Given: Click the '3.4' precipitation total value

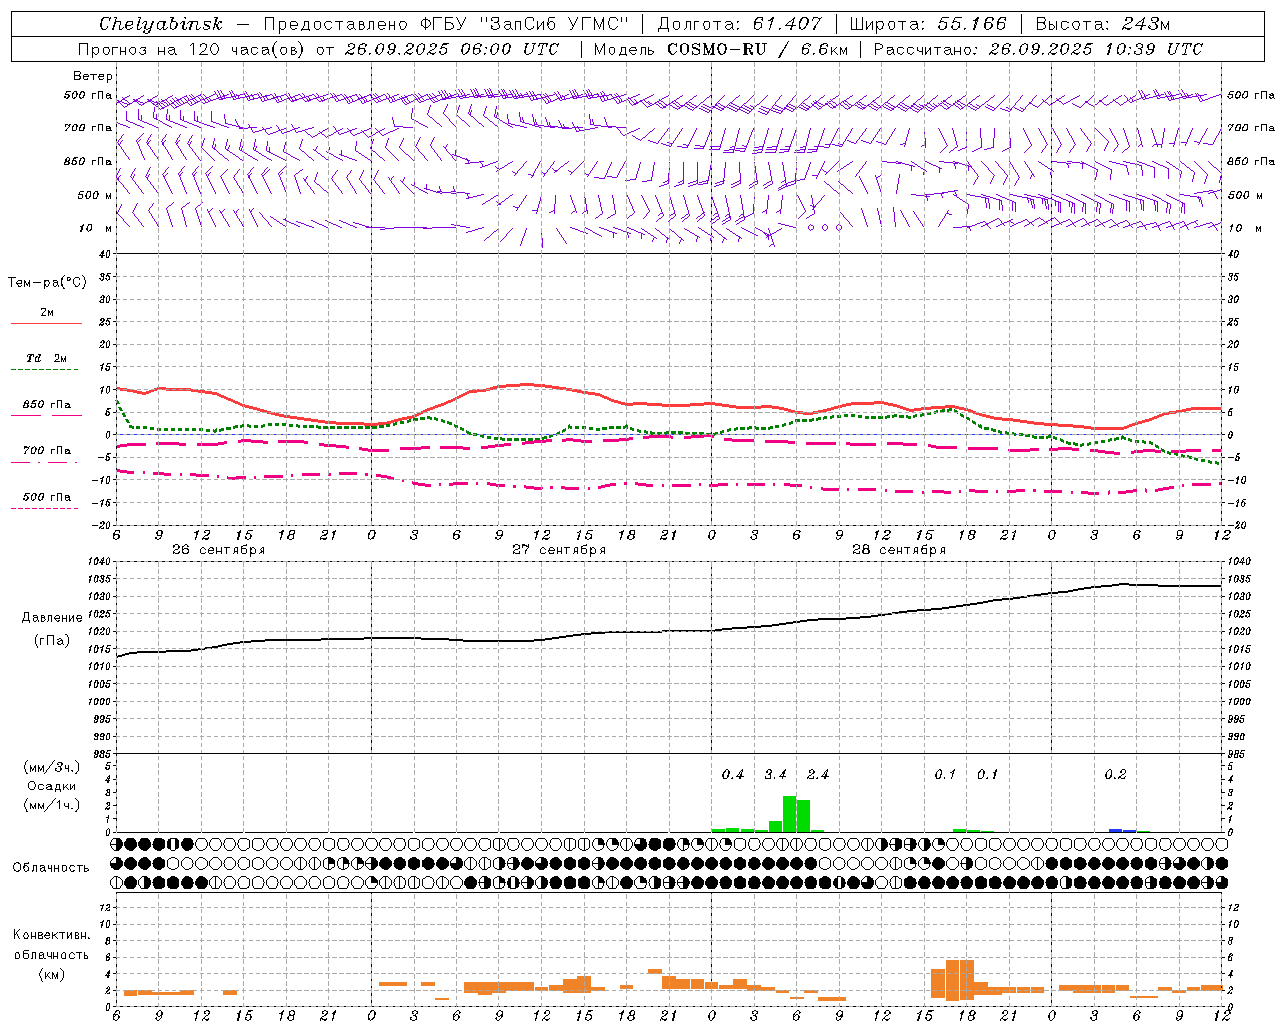Looking at the screenshot, I should coord(775,774).
